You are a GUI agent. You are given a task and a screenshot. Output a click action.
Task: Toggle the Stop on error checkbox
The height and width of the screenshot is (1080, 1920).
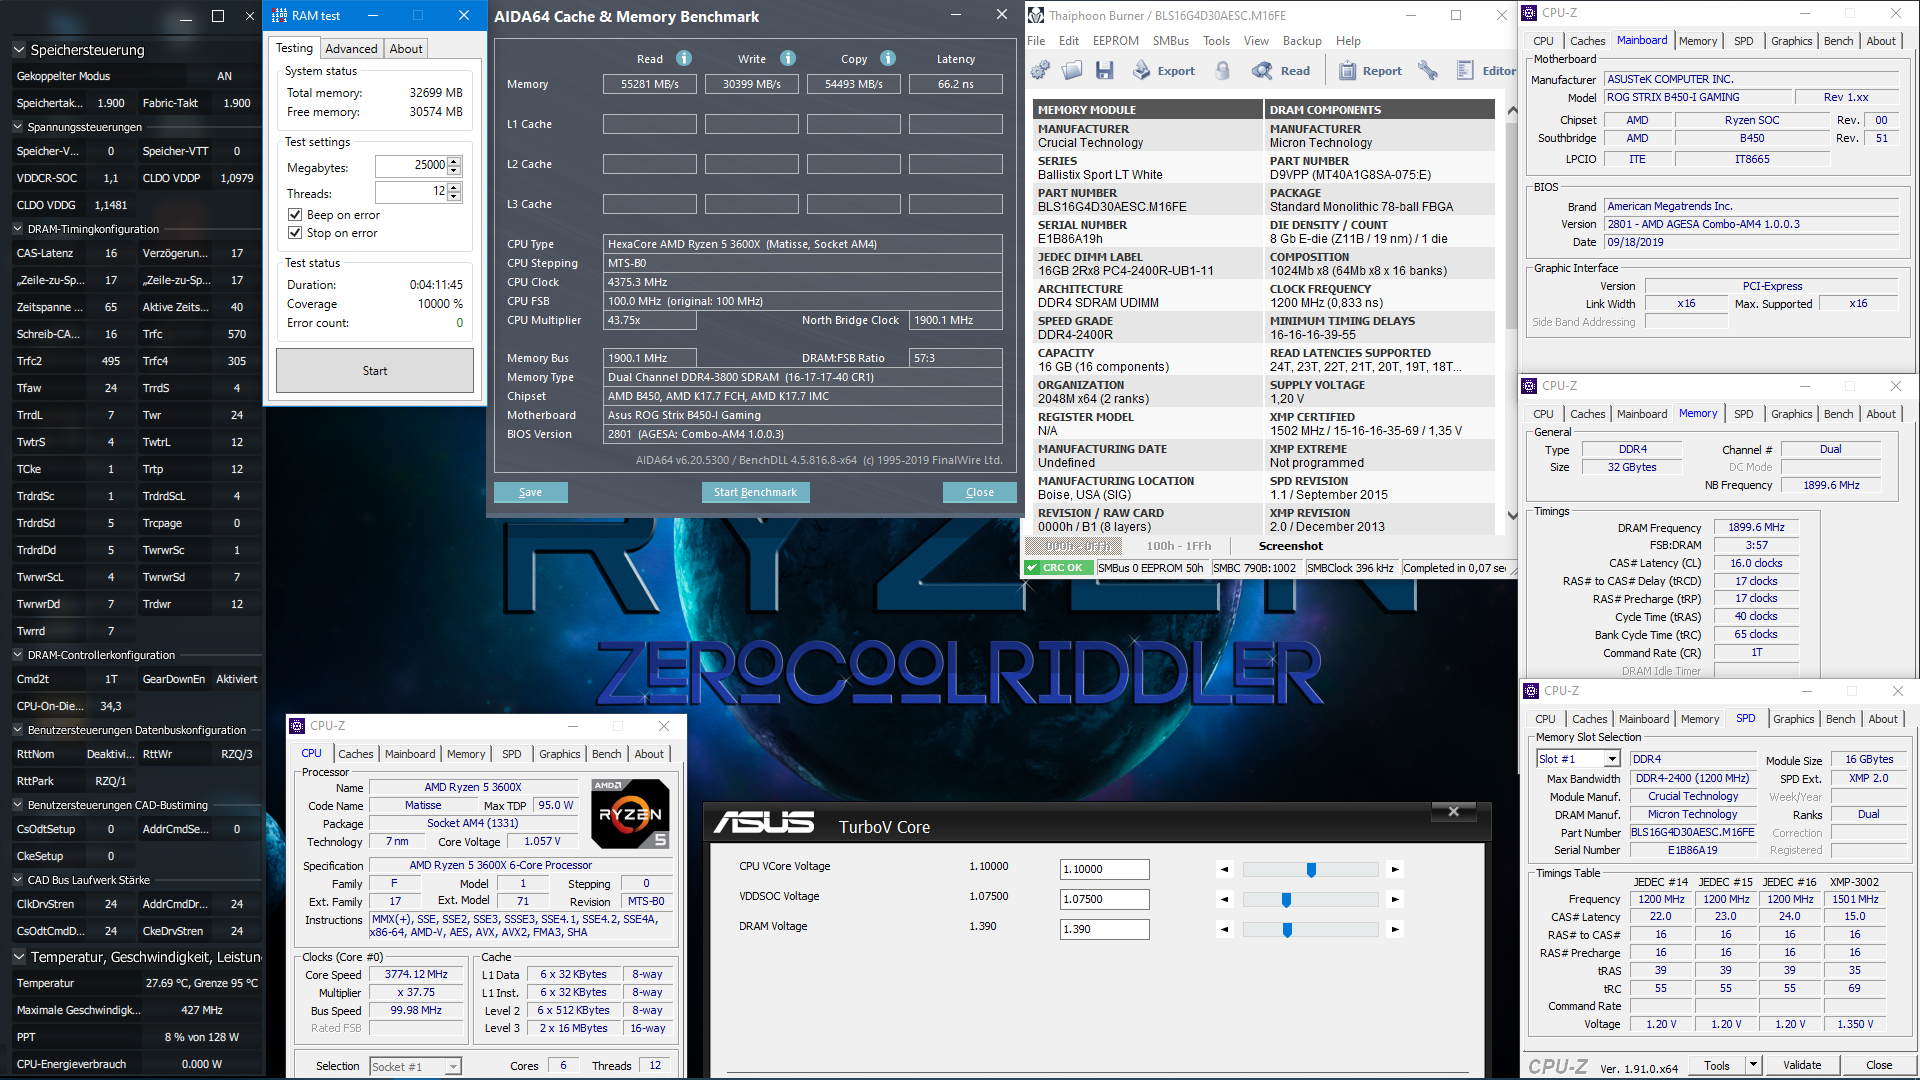[295, 233]
